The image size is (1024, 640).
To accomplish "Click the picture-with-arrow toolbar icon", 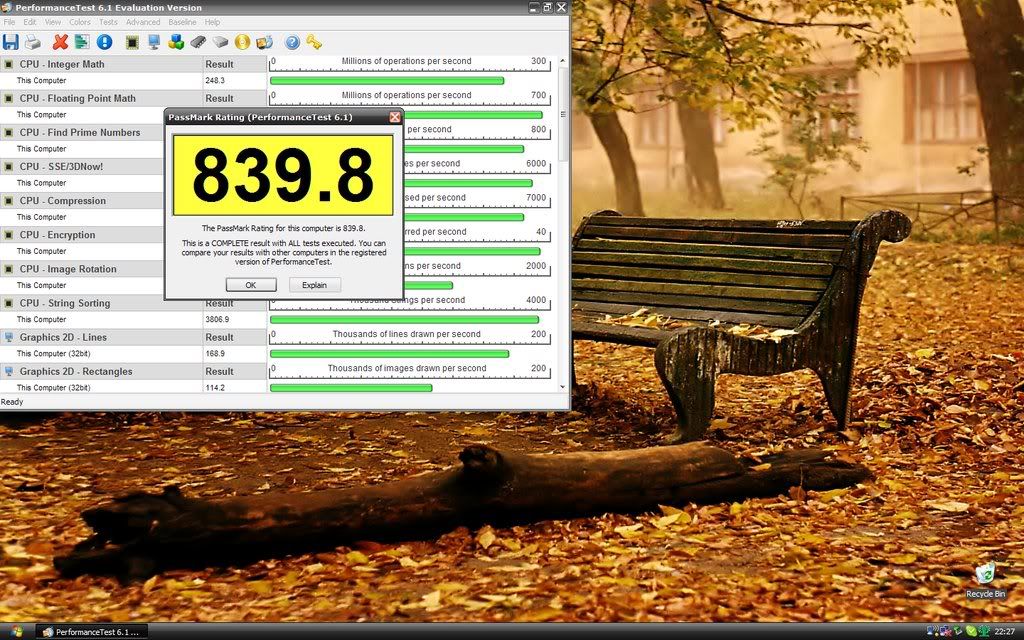I will (264, 42).
